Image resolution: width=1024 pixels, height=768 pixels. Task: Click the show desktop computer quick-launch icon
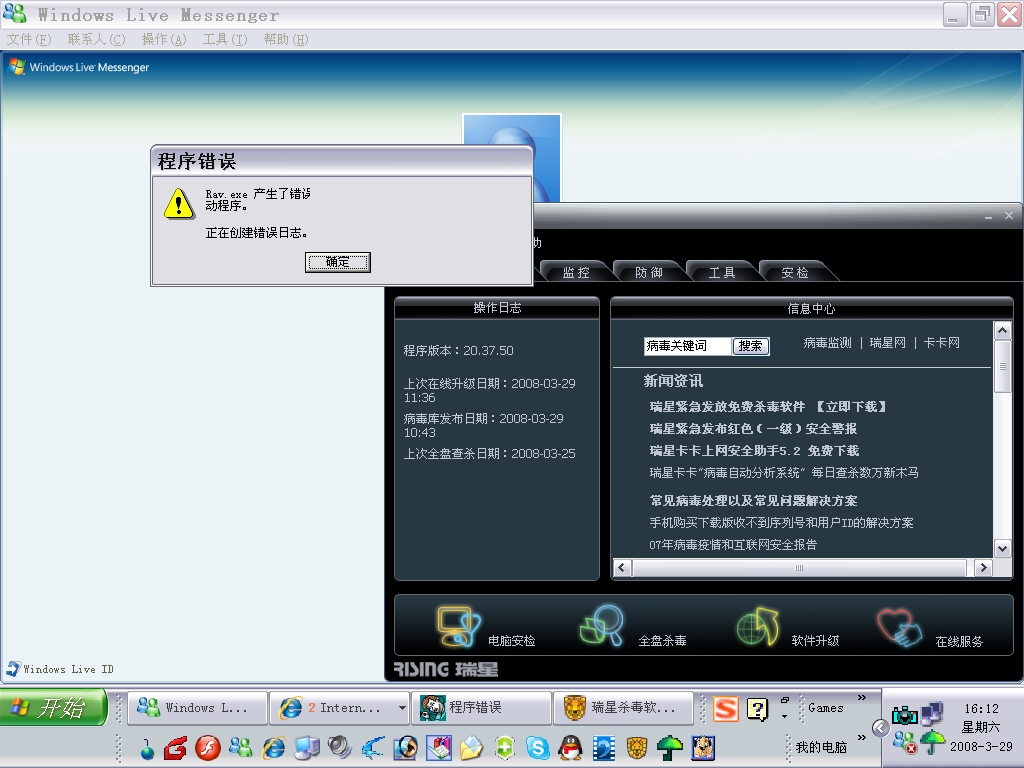(x=306, y=748)
